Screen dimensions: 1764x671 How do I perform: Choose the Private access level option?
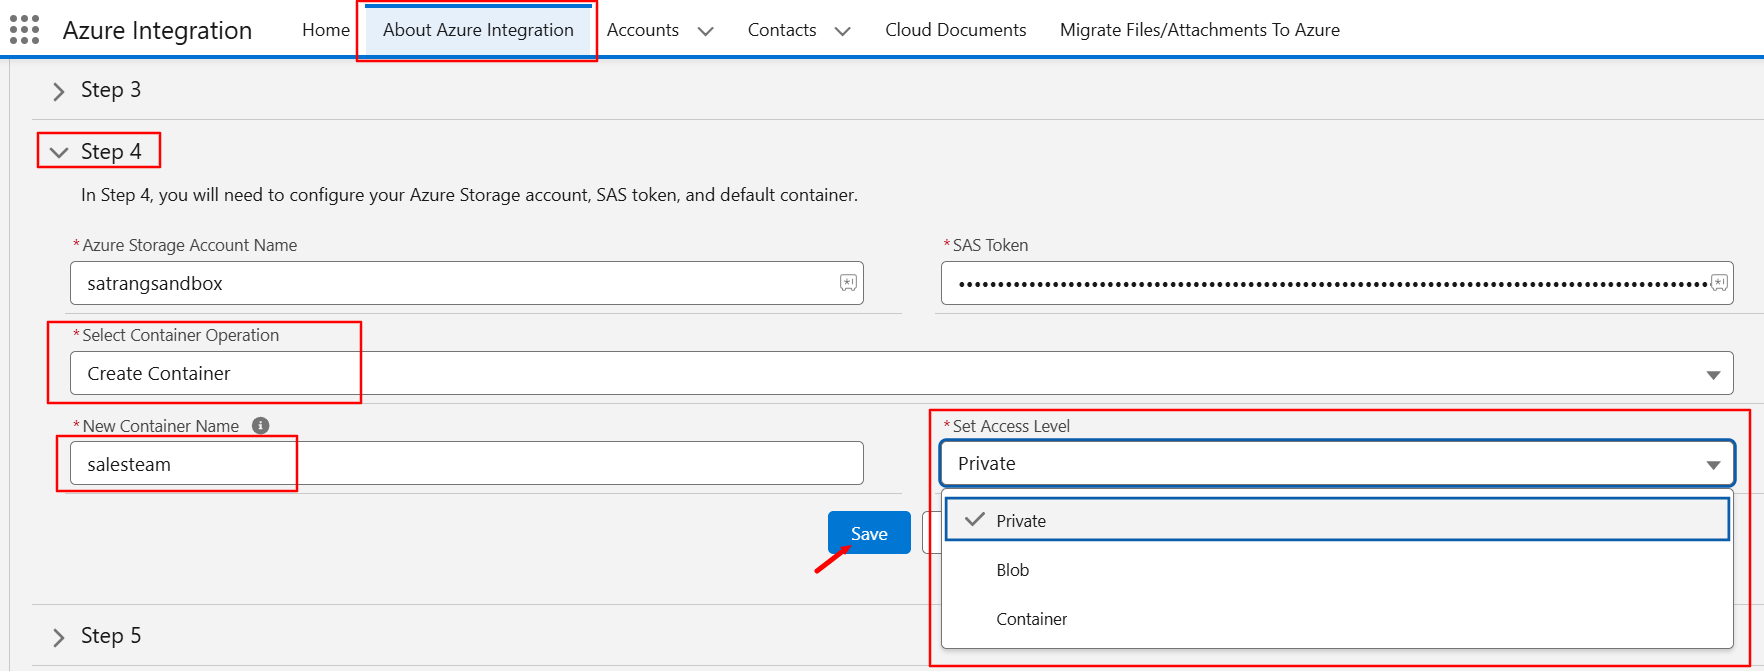tap(1337, 520)
